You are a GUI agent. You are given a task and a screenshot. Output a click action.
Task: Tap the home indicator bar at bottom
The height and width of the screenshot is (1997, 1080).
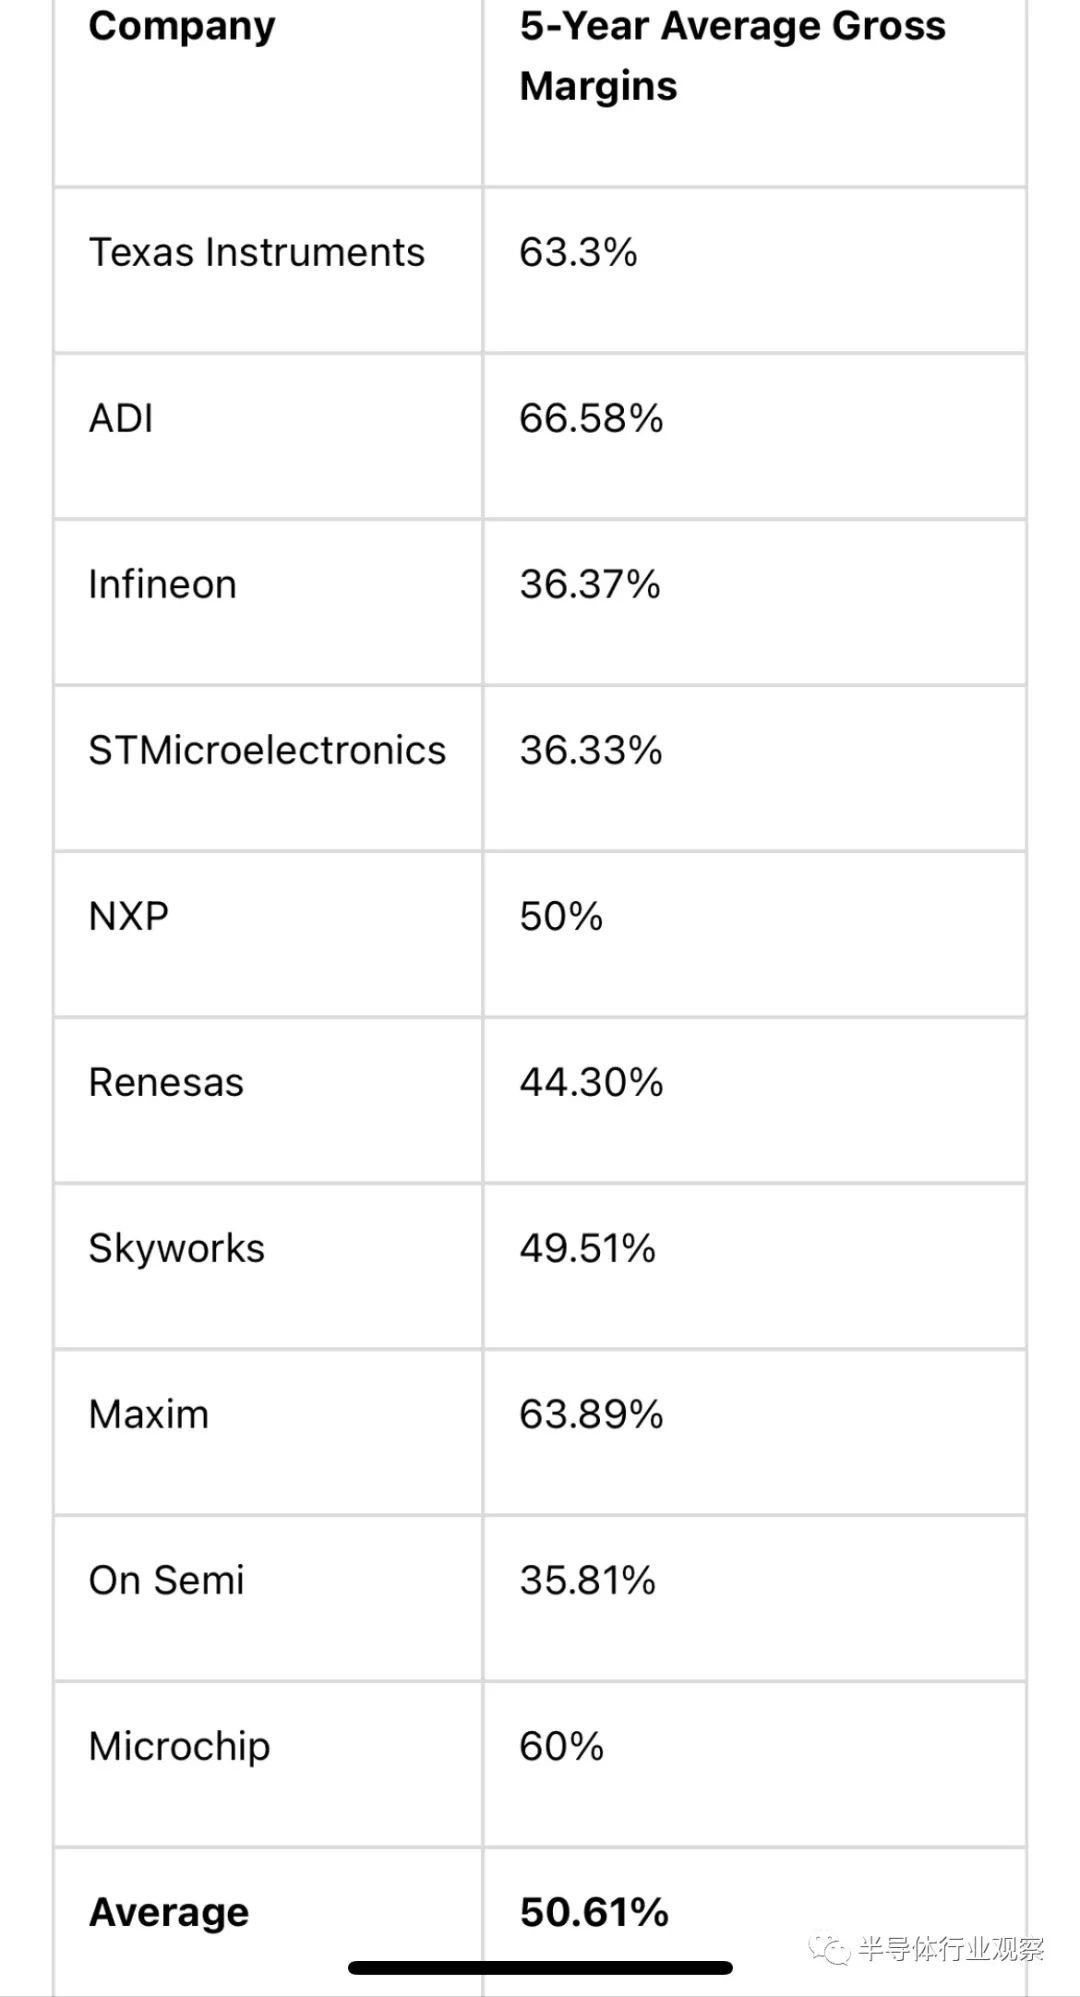[540, 1968]
